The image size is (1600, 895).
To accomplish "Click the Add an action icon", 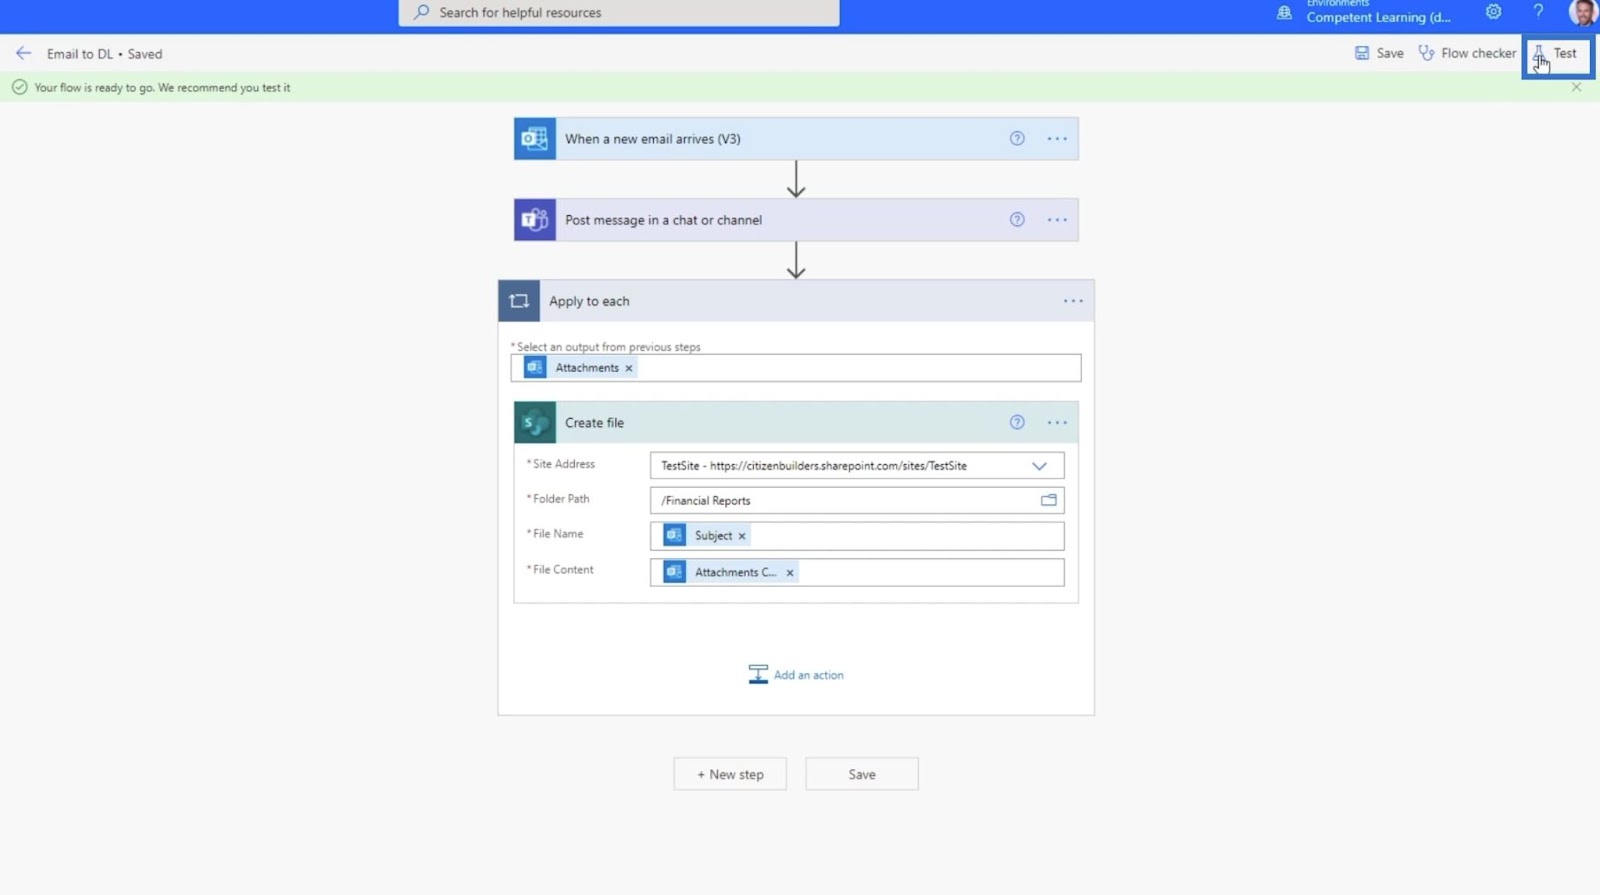I will point(758,675).
